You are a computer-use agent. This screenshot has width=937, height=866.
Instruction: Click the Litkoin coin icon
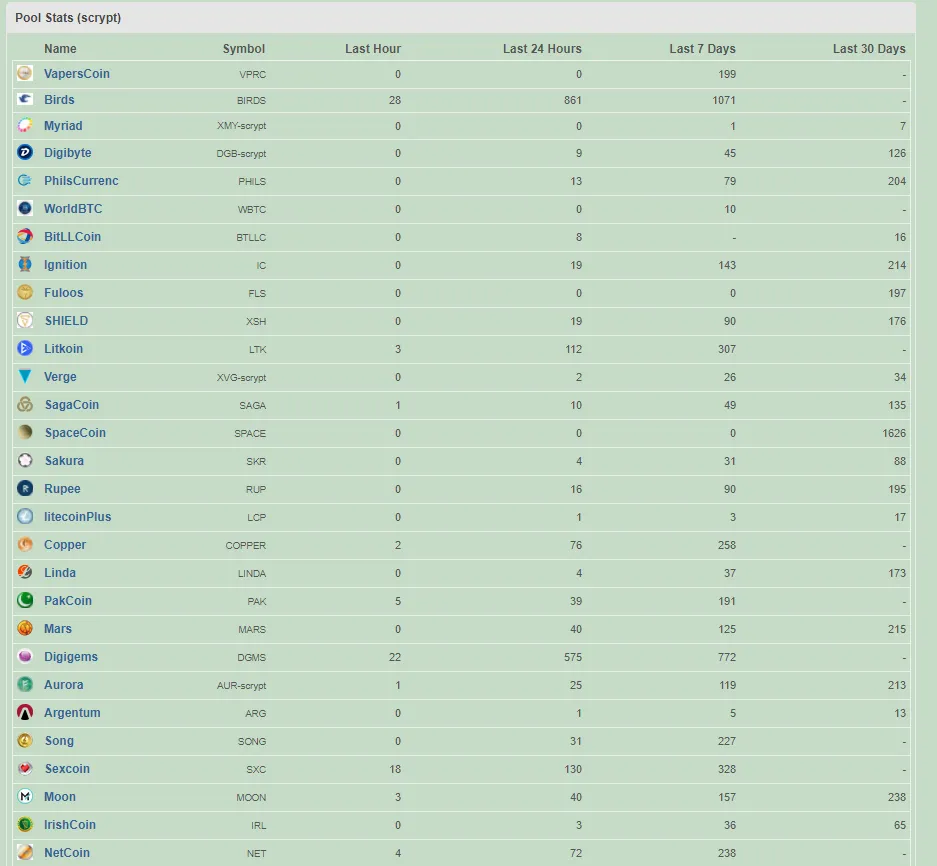point(25,348)
